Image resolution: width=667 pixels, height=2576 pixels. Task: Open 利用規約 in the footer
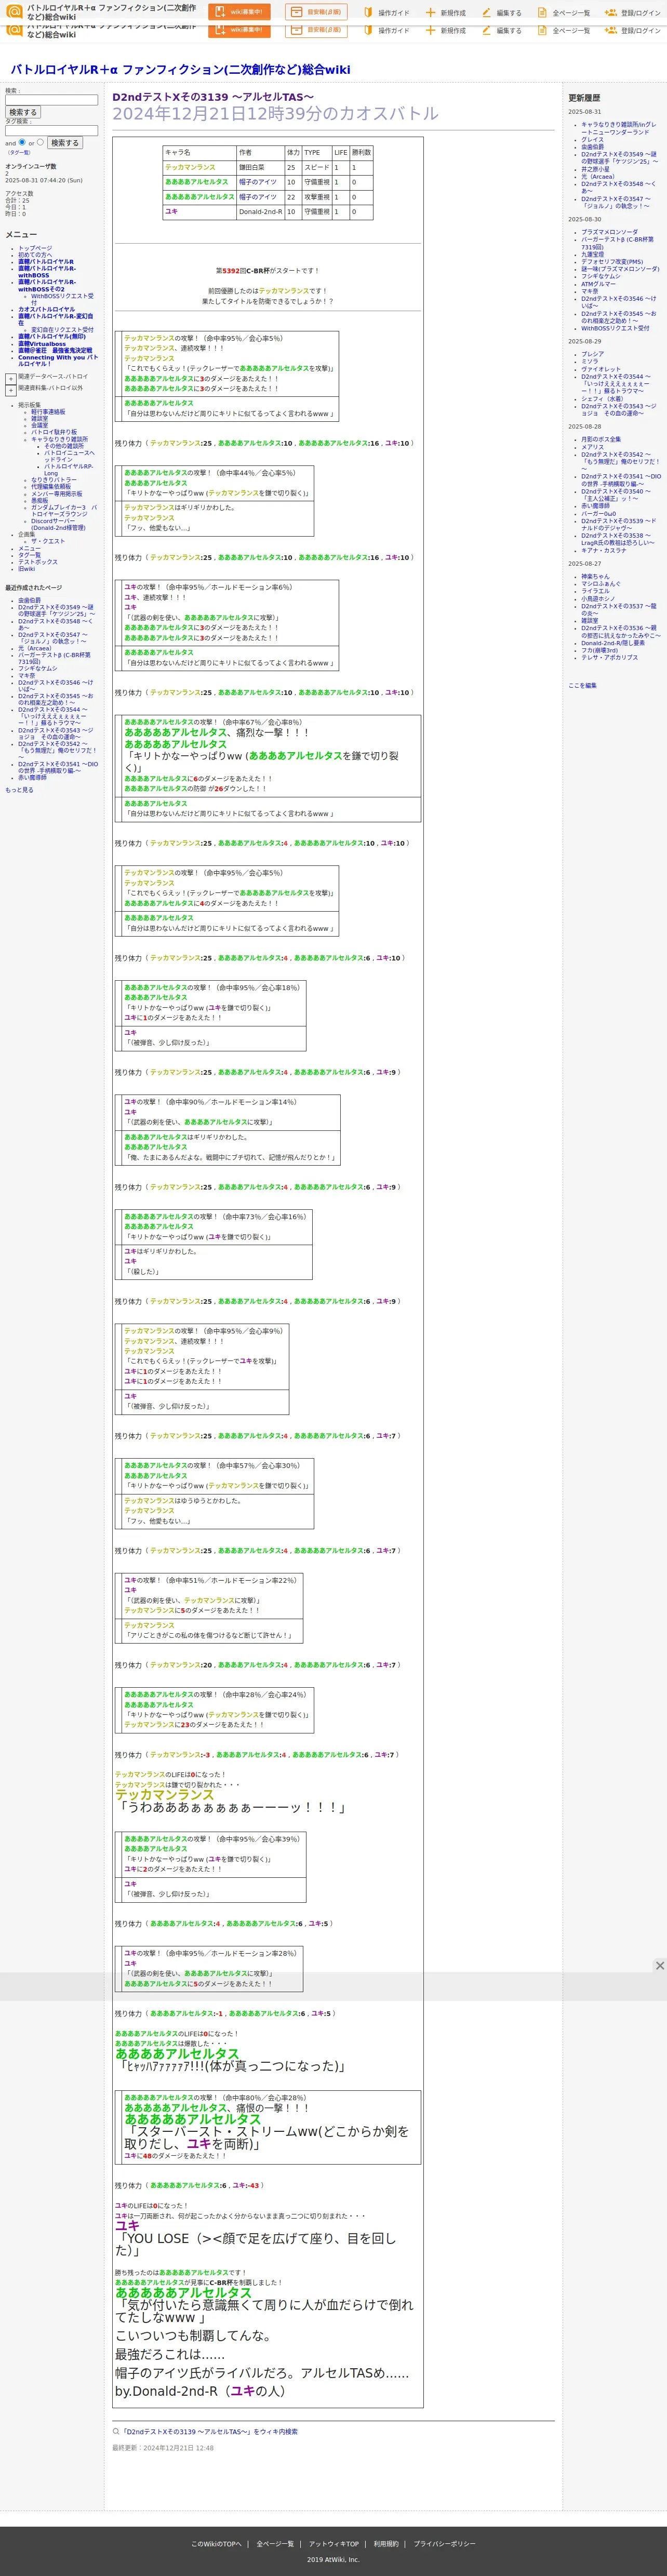(386, 2543)
